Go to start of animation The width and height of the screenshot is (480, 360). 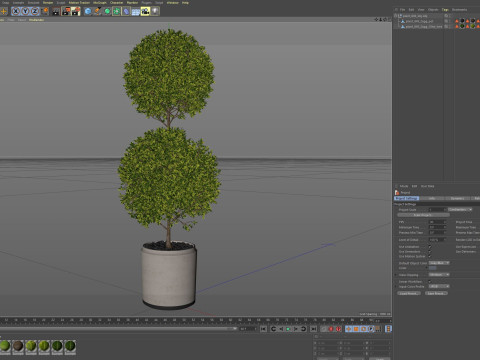click(x=263, y=329)
